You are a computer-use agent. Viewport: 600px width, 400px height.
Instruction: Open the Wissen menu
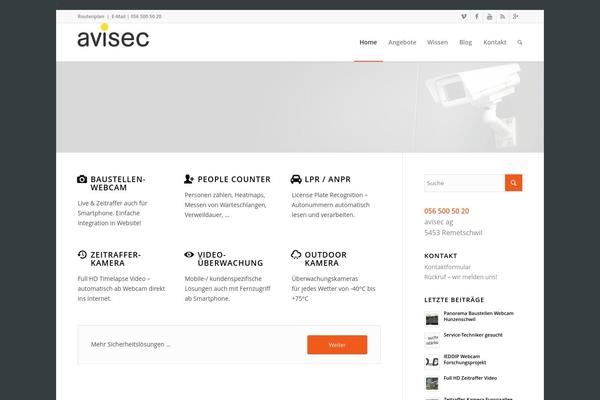[x=437, y=42]
